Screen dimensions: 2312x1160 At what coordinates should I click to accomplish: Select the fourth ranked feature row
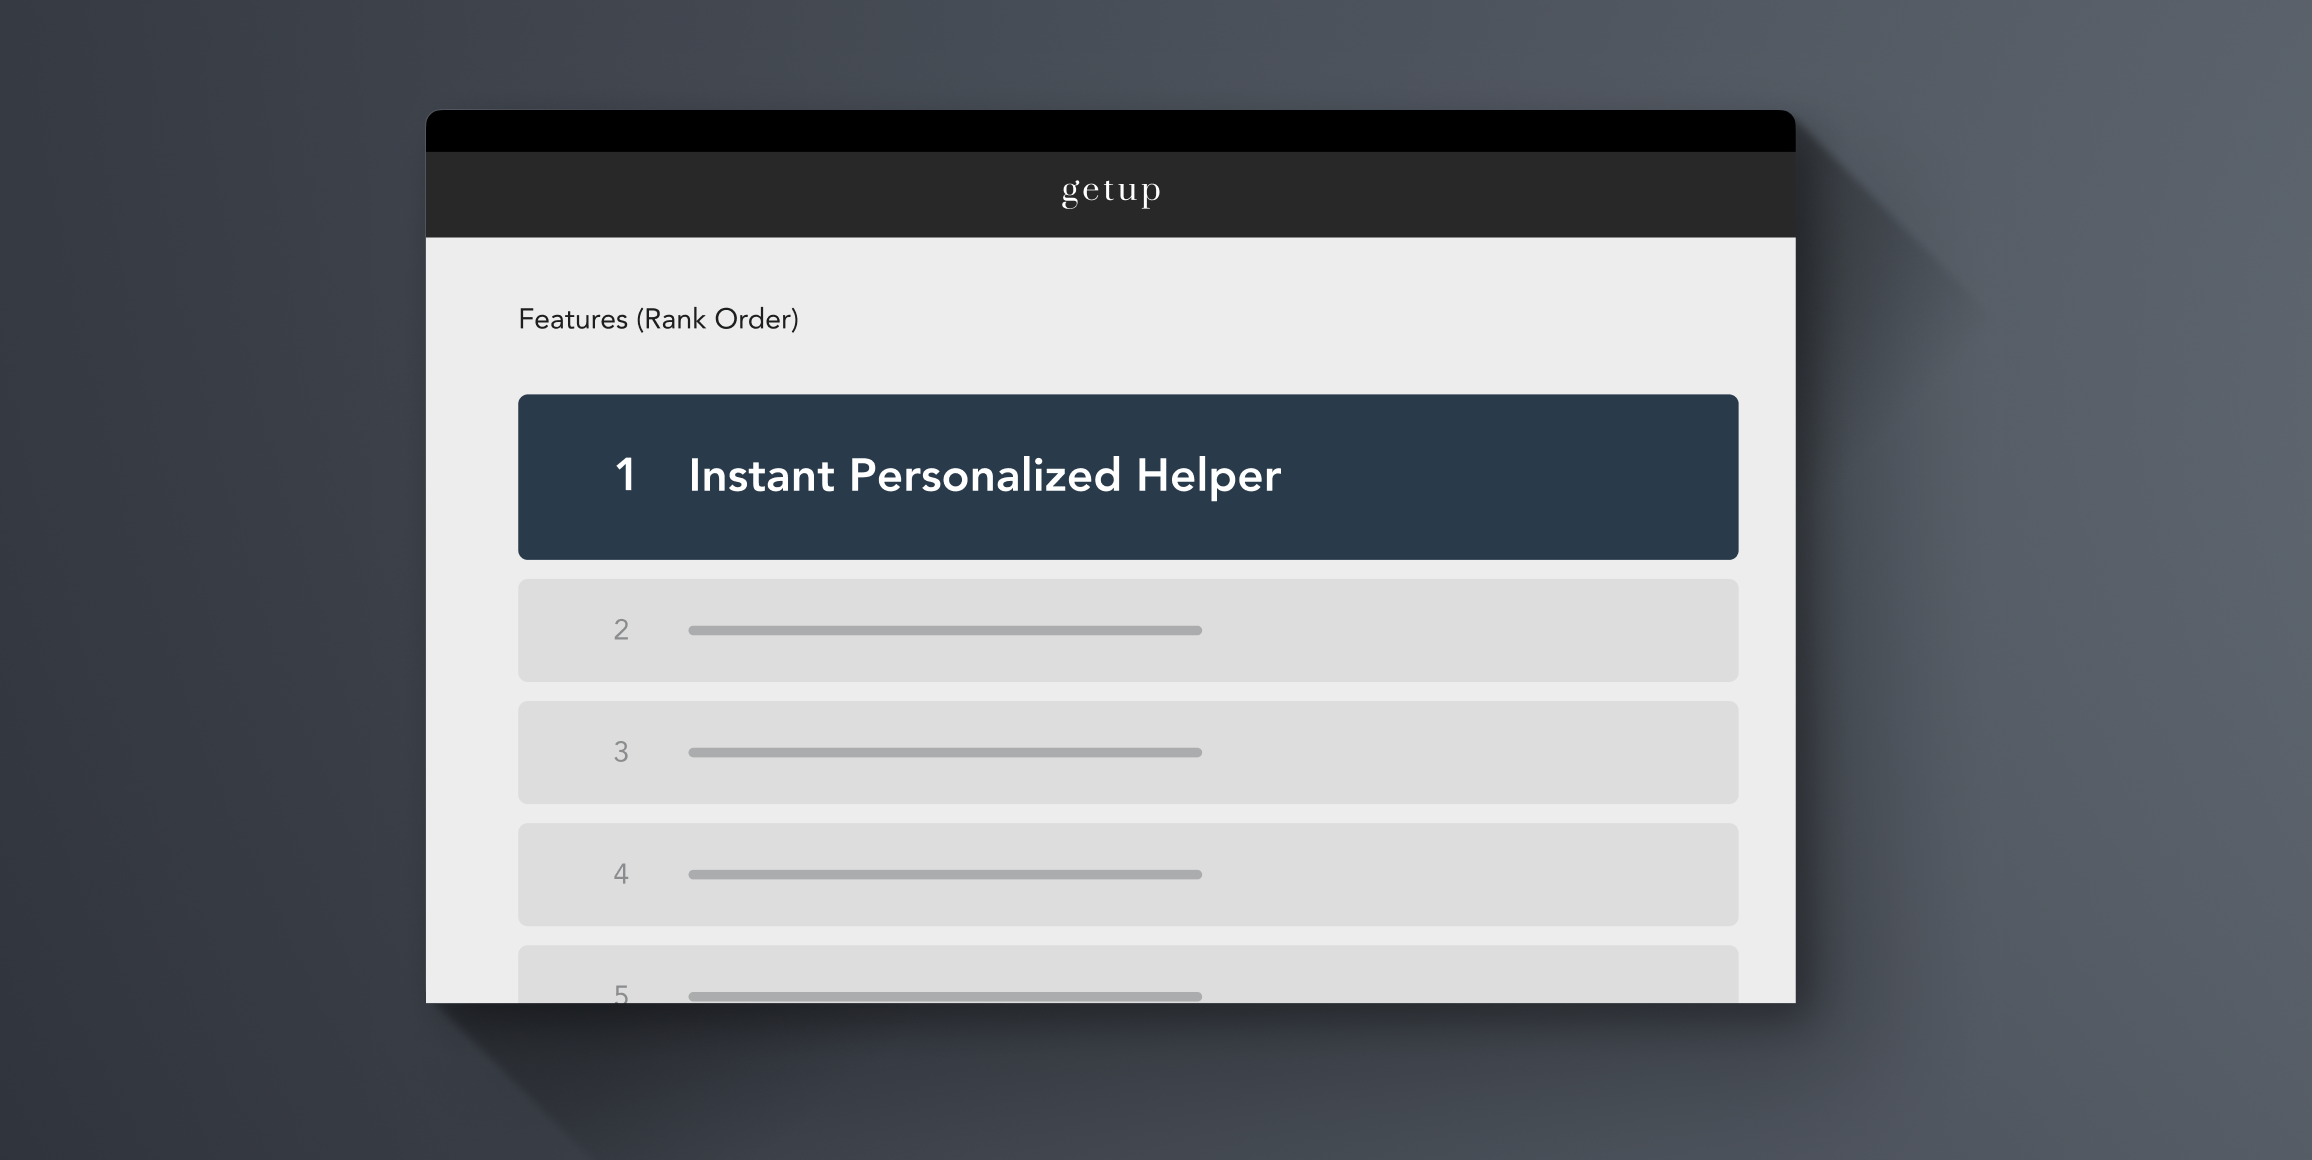[x=1128, y=874]
